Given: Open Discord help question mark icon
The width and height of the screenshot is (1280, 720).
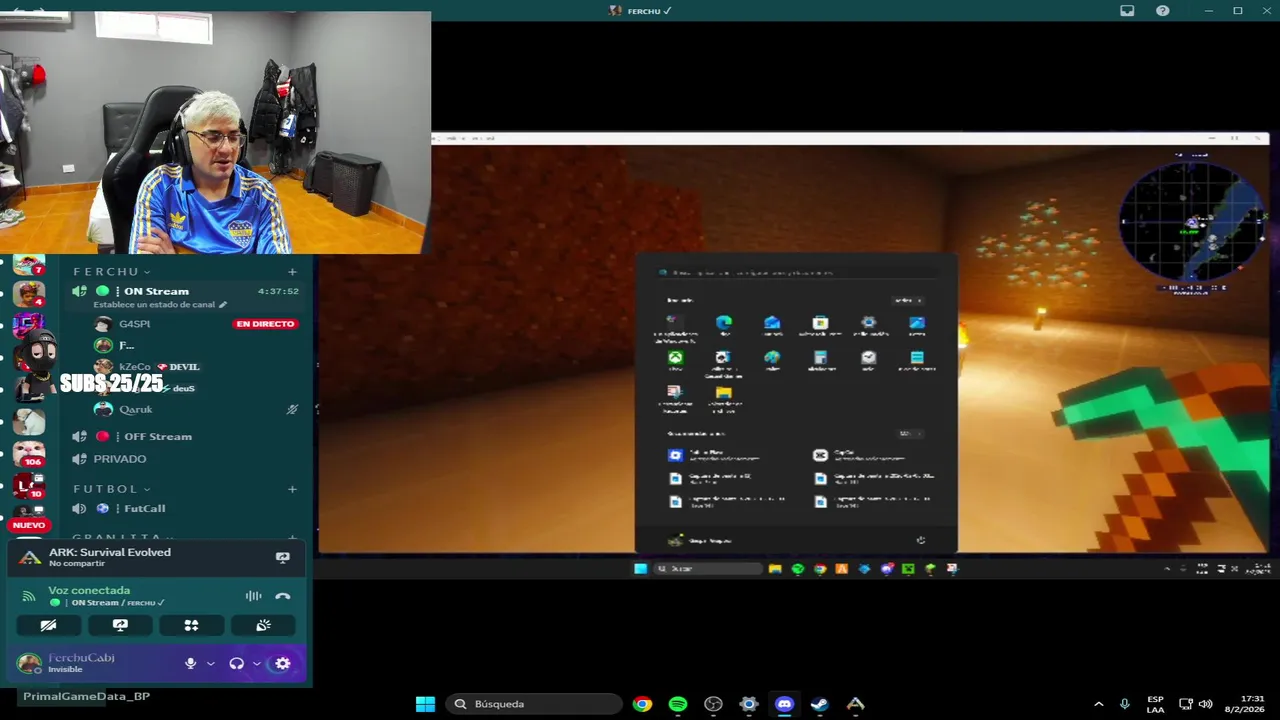Looking at the screenshot, I should (x=1162, y=10).
